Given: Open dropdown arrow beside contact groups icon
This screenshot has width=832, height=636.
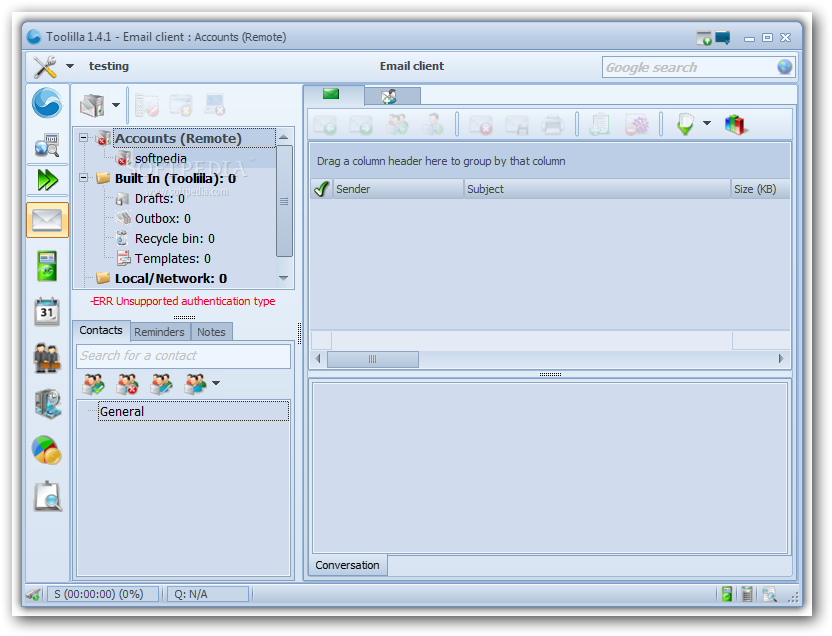Looking at the screenshot, I should (x=216, y=383).
